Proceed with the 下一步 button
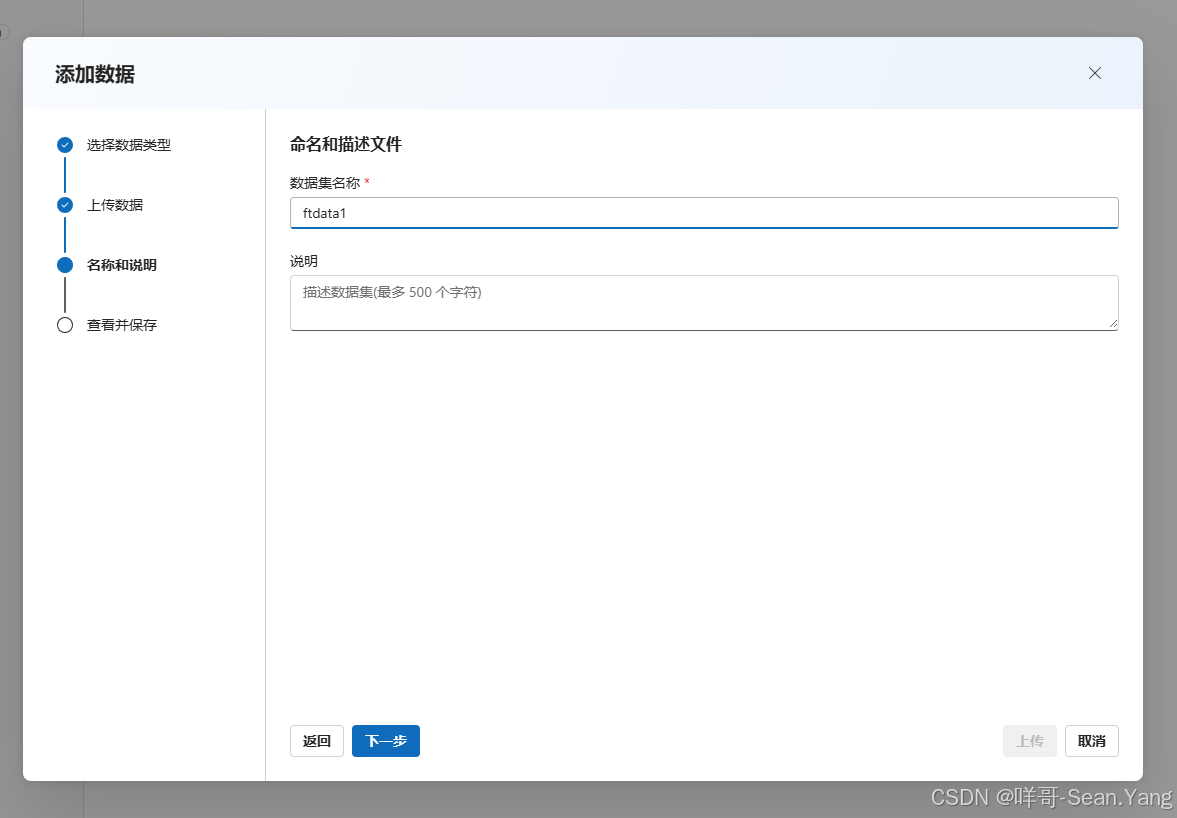 tap(386, 741)
